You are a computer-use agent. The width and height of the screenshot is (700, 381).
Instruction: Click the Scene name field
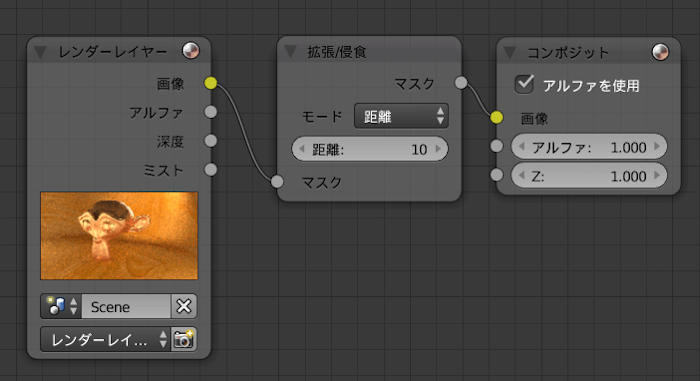click(x=126, y=306)
